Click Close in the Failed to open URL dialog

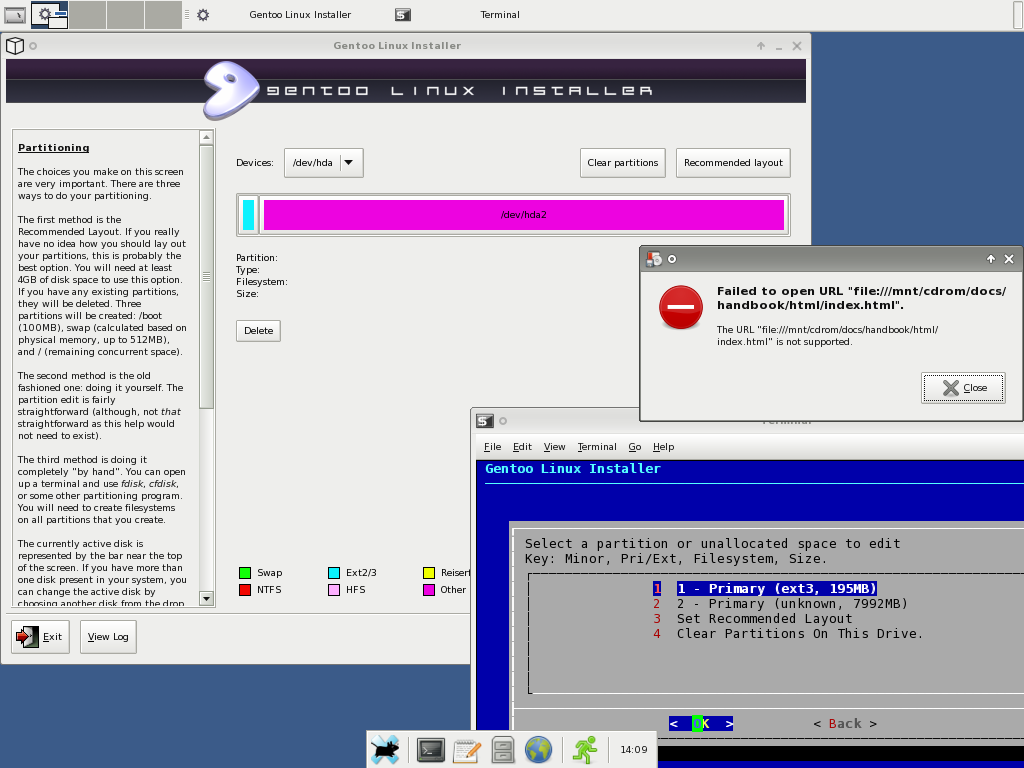click(x=963, y=388)
